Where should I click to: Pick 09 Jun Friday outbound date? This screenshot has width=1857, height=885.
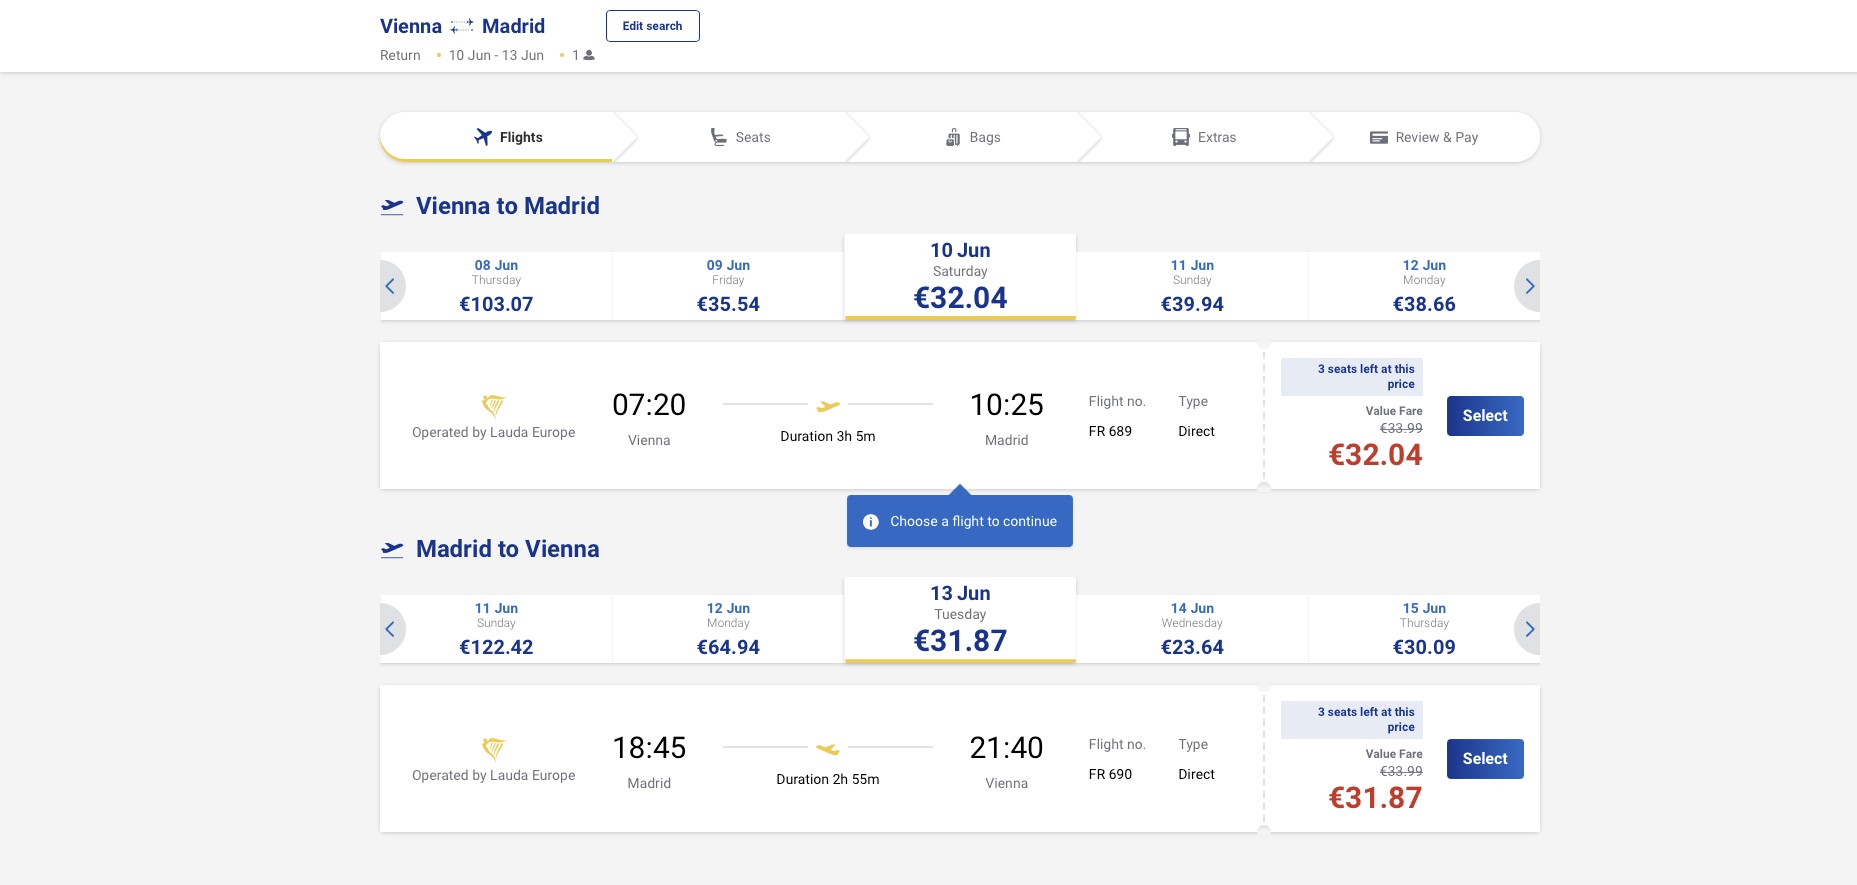point(728,286)
